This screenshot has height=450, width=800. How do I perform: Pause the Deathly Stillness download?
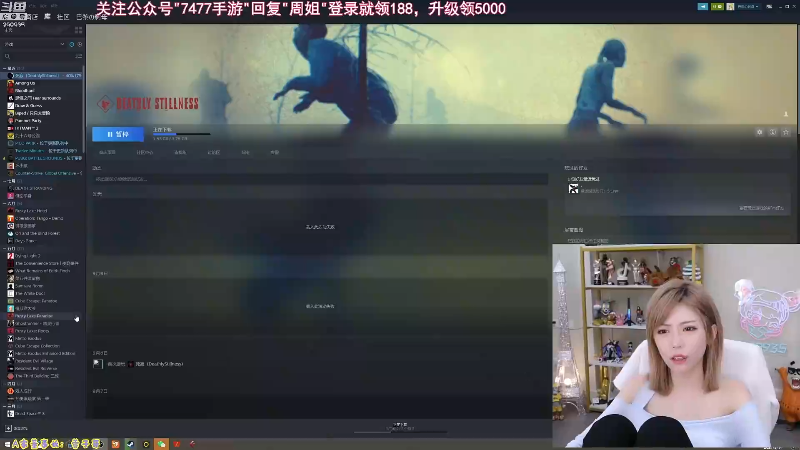click(x=118, y=134)
